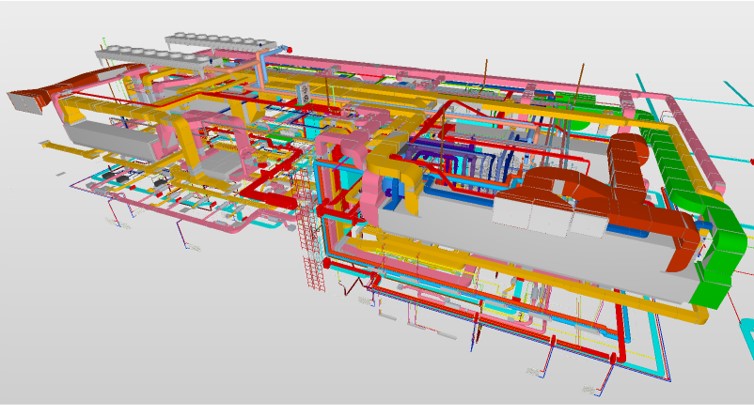Pick the thin brown vertical pole at top right
Viewport: 754px width, 405px height.
pos(578,76)
